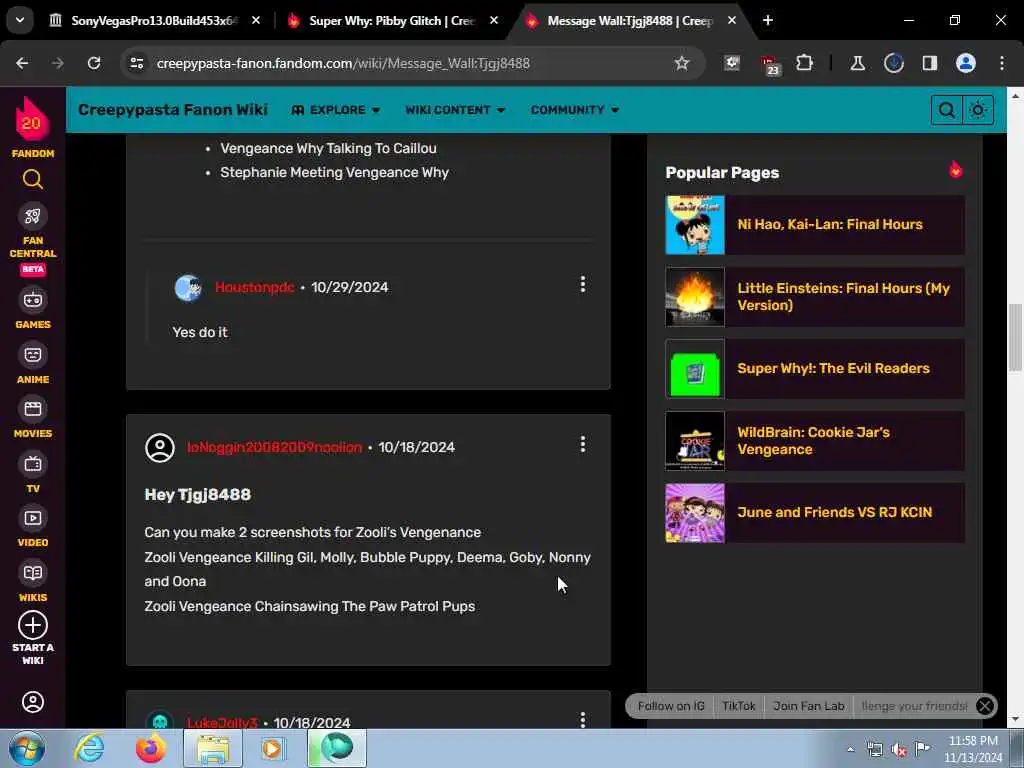Expand the Explore dropdown menu
1024x768 pixels.
336,110
